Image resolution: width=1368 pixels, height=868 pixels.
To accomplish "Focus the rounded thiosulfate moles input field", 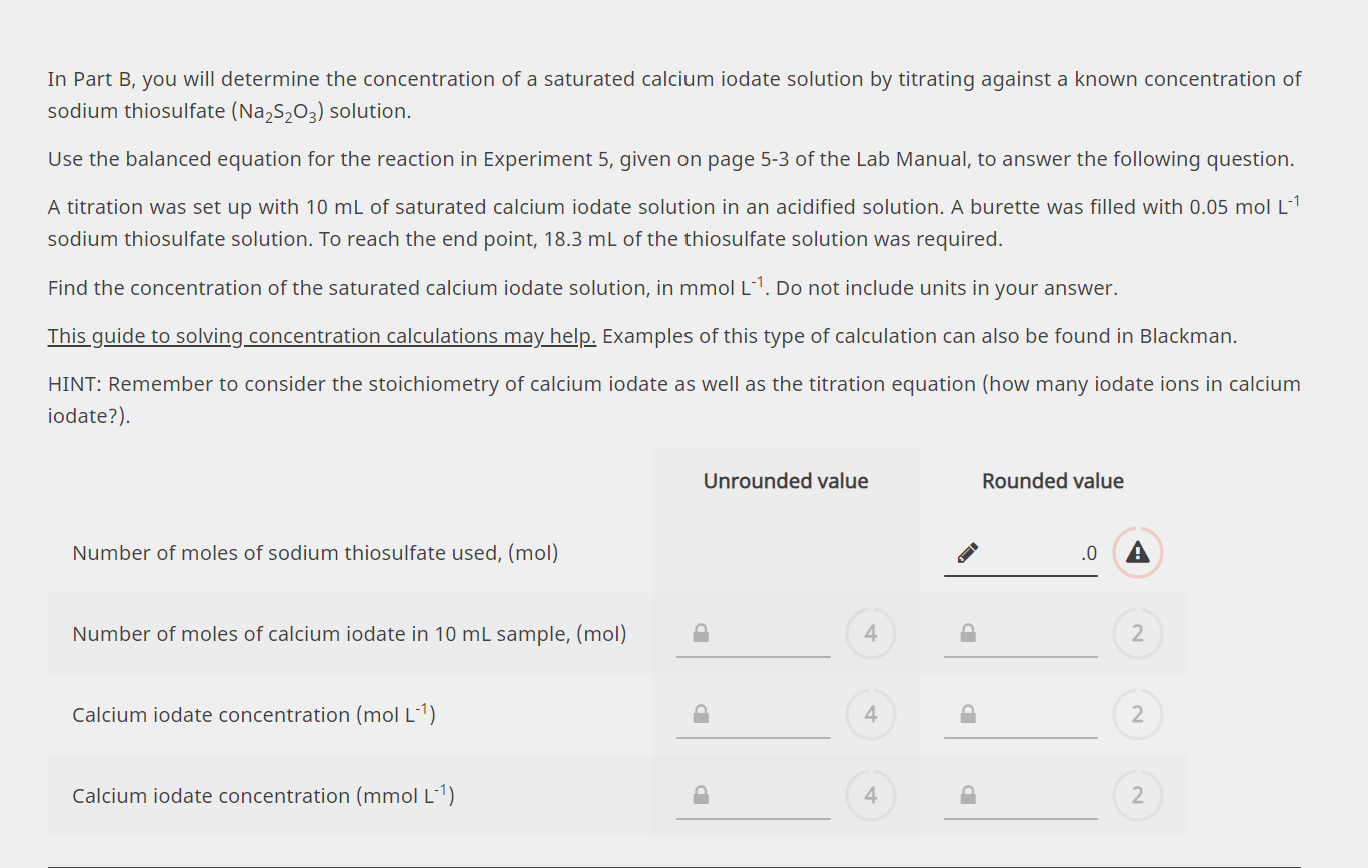I will pos(1021,552).
